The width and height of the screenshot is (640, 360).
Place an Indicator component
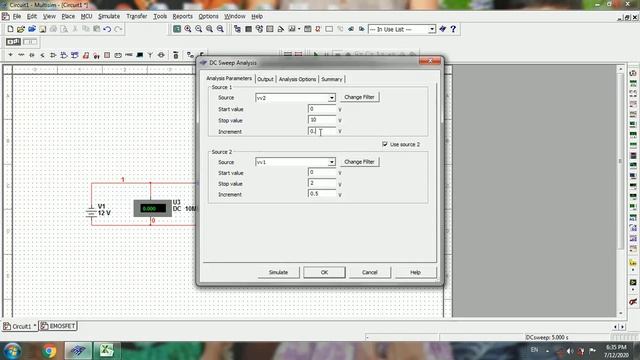pyautogui.click(x=107, y=55)
